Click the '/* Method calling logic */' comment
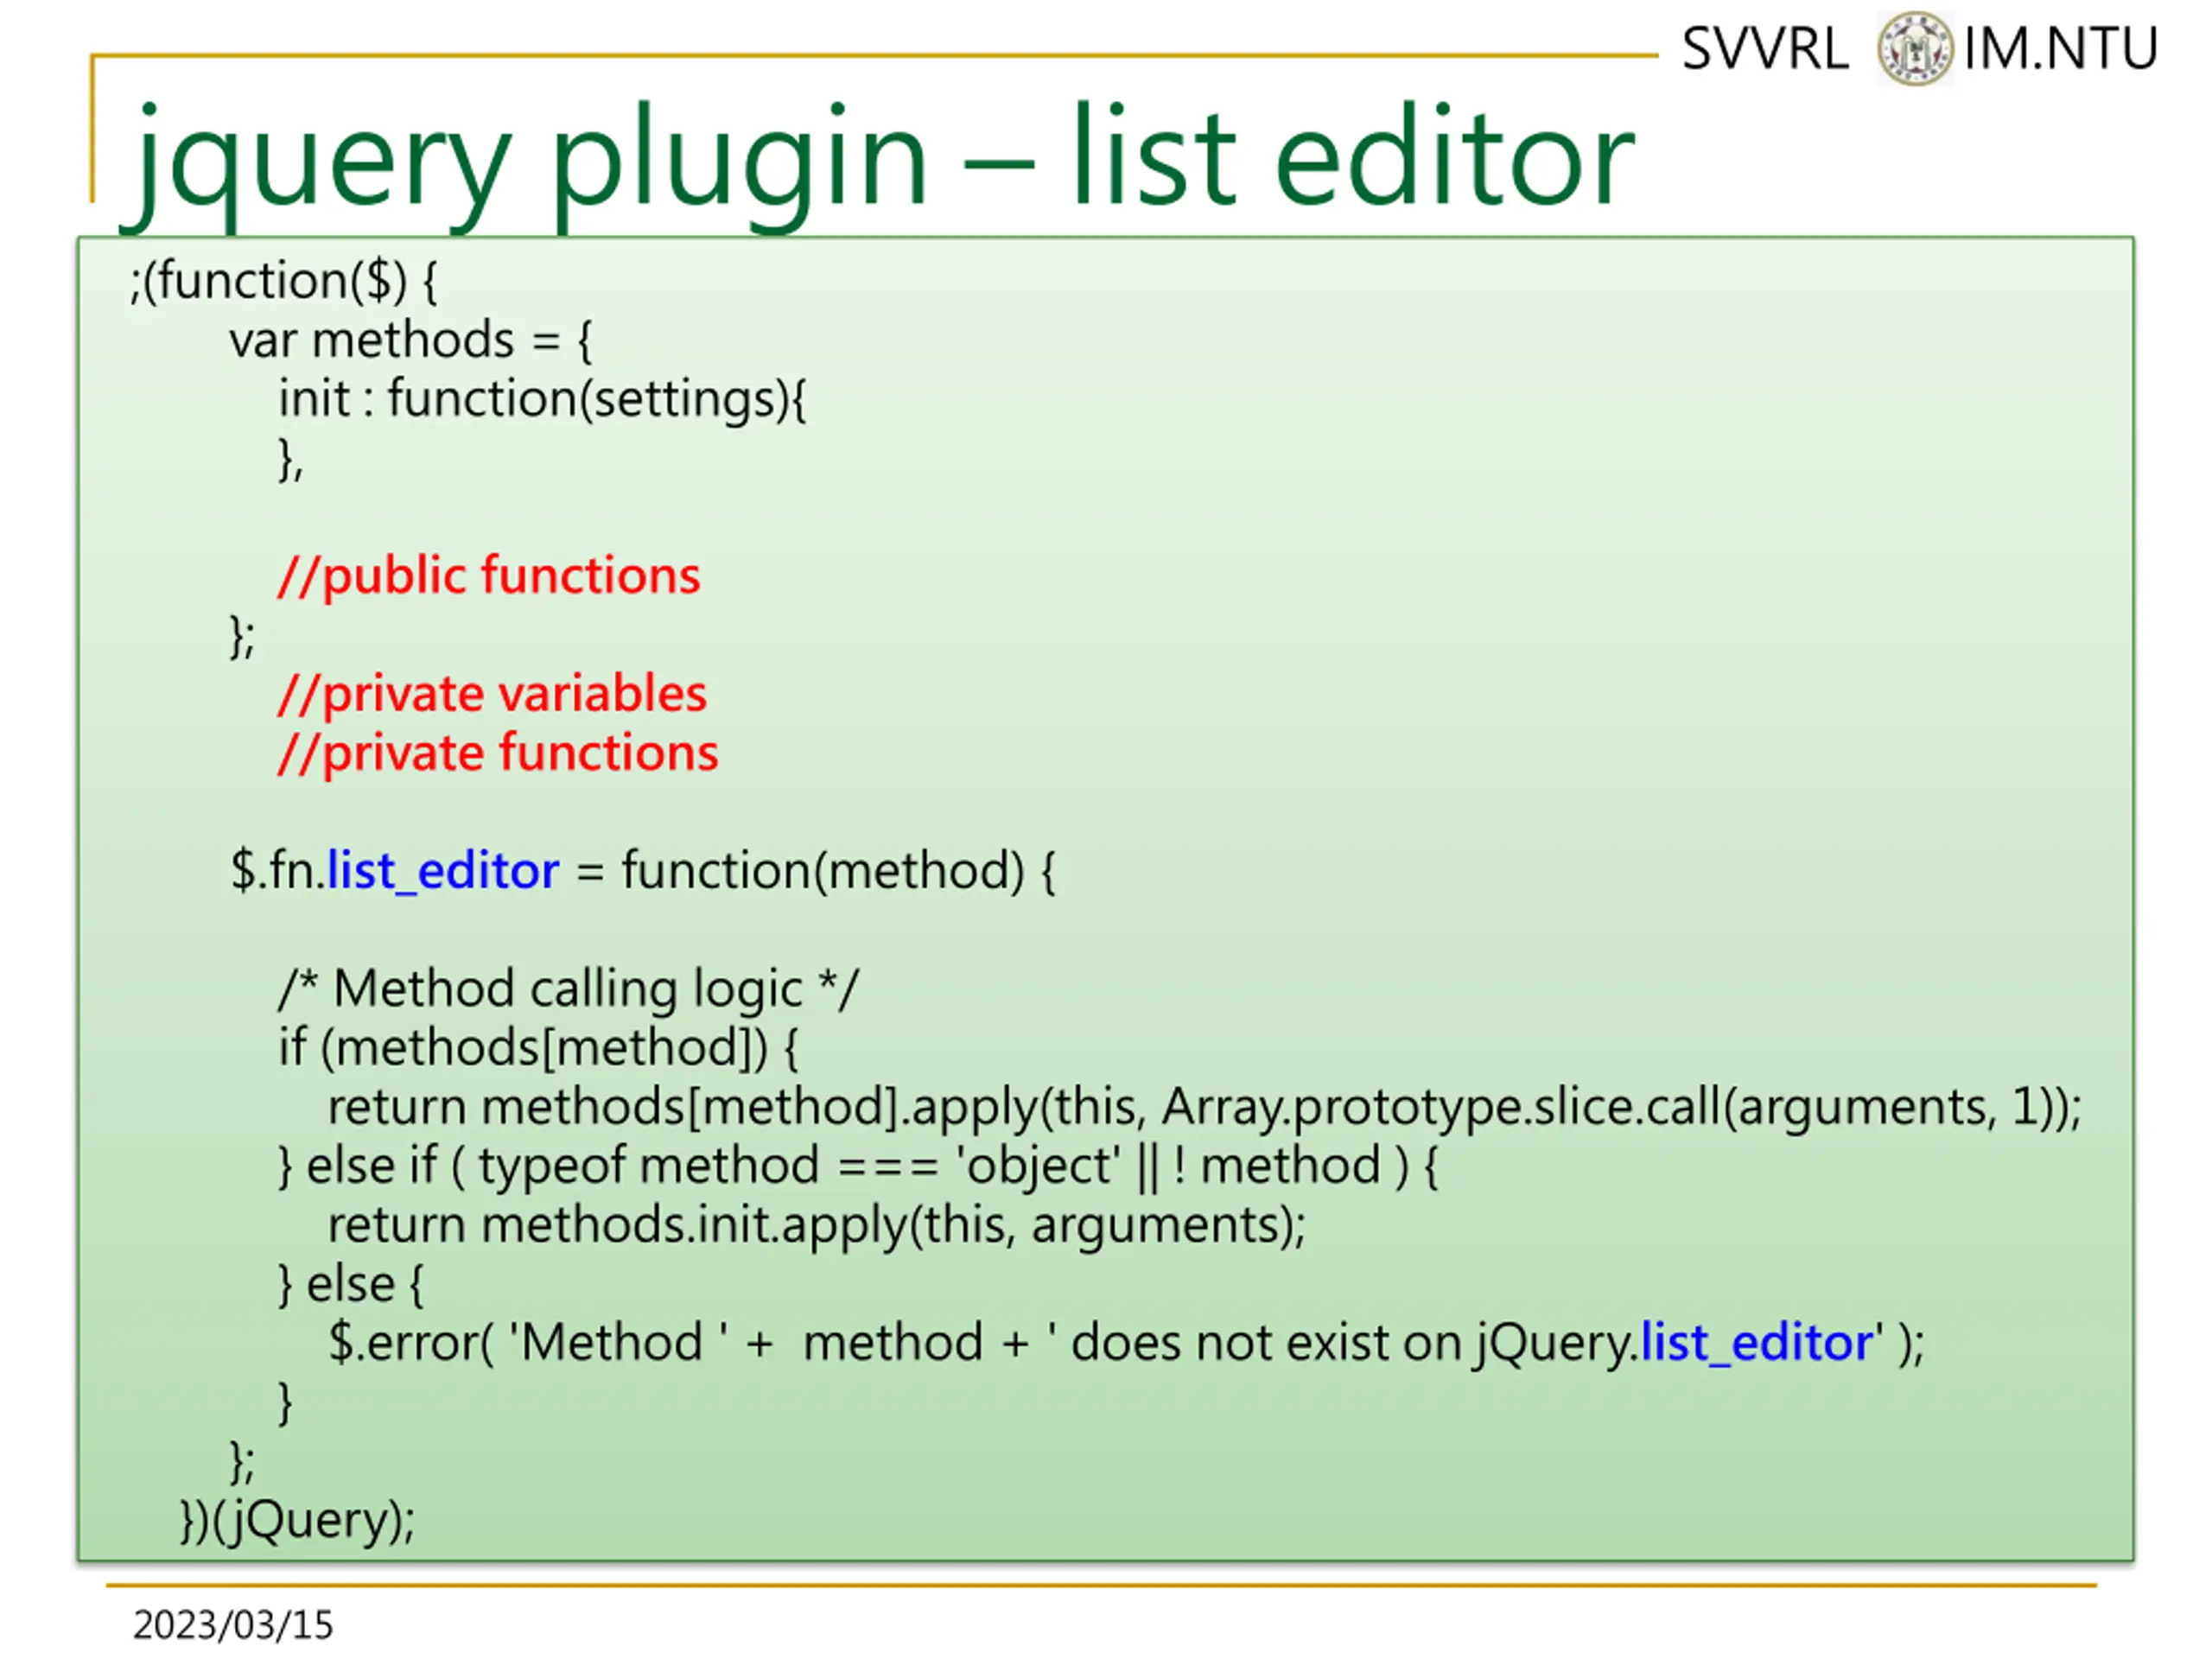 [x=568, y=989]
